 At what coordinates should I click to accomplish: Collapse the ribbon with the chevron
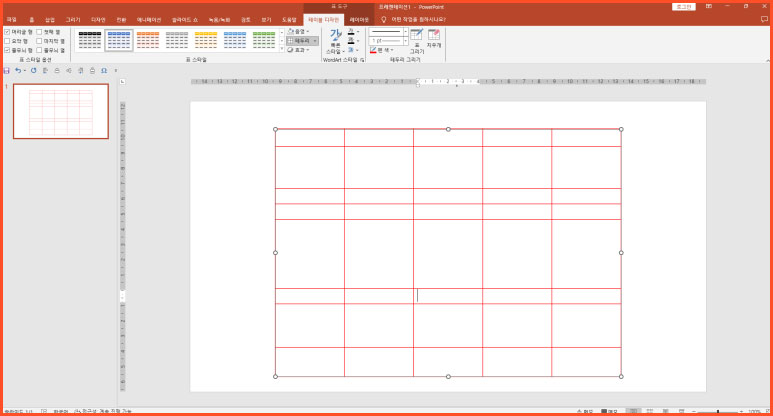pos(768,61)
